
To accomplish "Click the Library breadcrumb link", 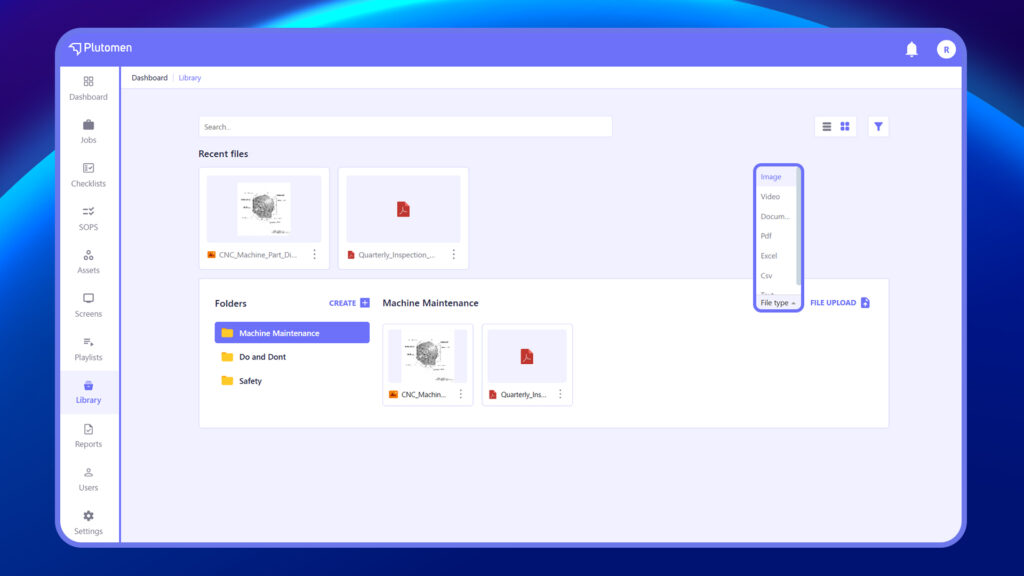I will 190,78.
